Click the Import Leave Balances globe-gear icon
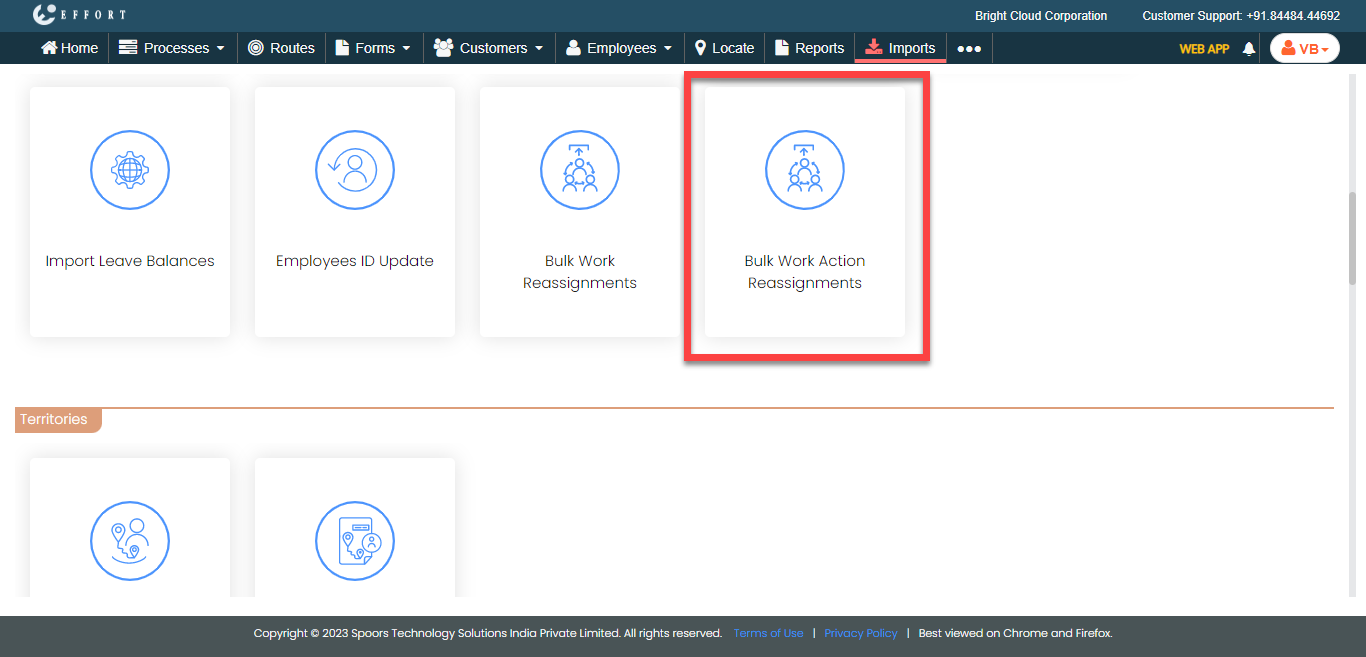The width and height of the screenshot is (1366, 657). click(130, 170)
